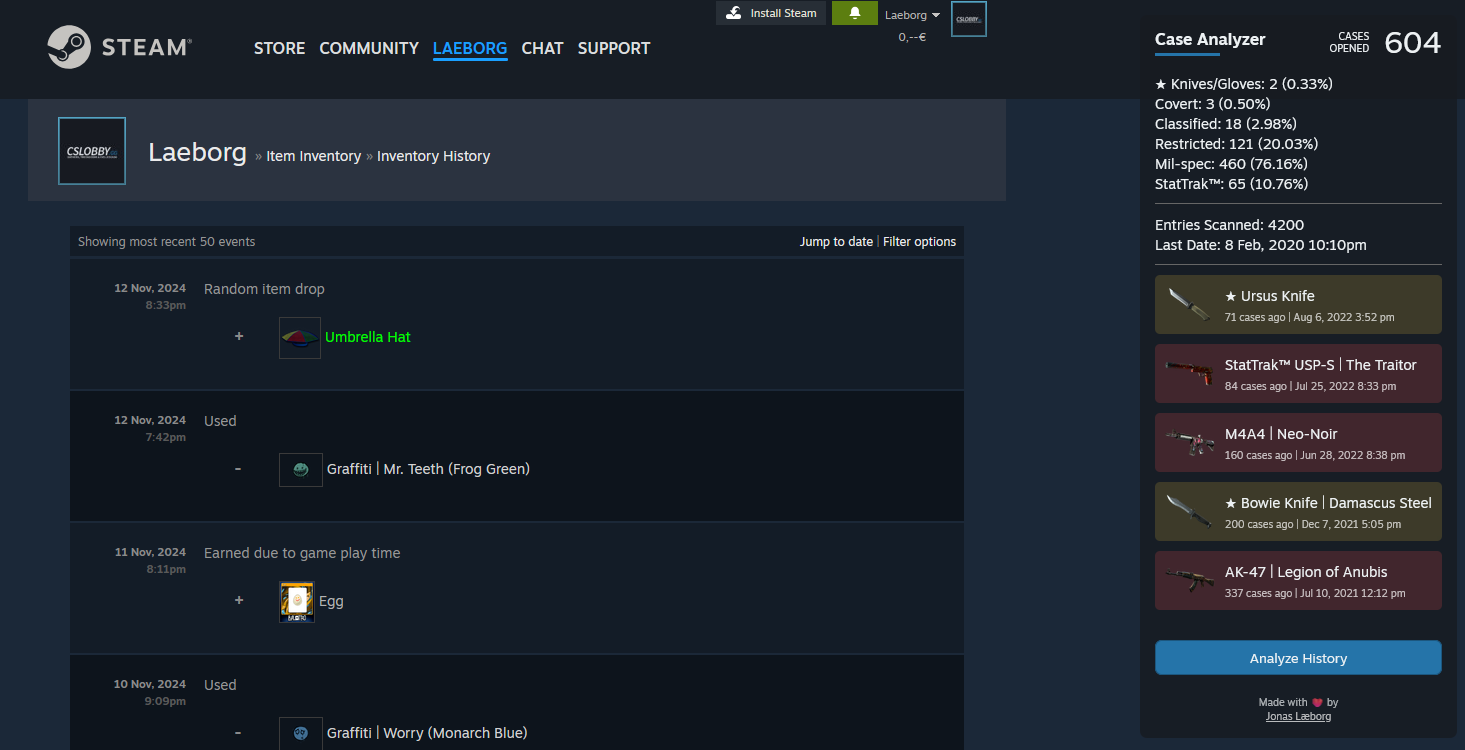Click the Laeborg profile name heading
Viewport: 1465px width, 750px height.
tap(197, 152)
